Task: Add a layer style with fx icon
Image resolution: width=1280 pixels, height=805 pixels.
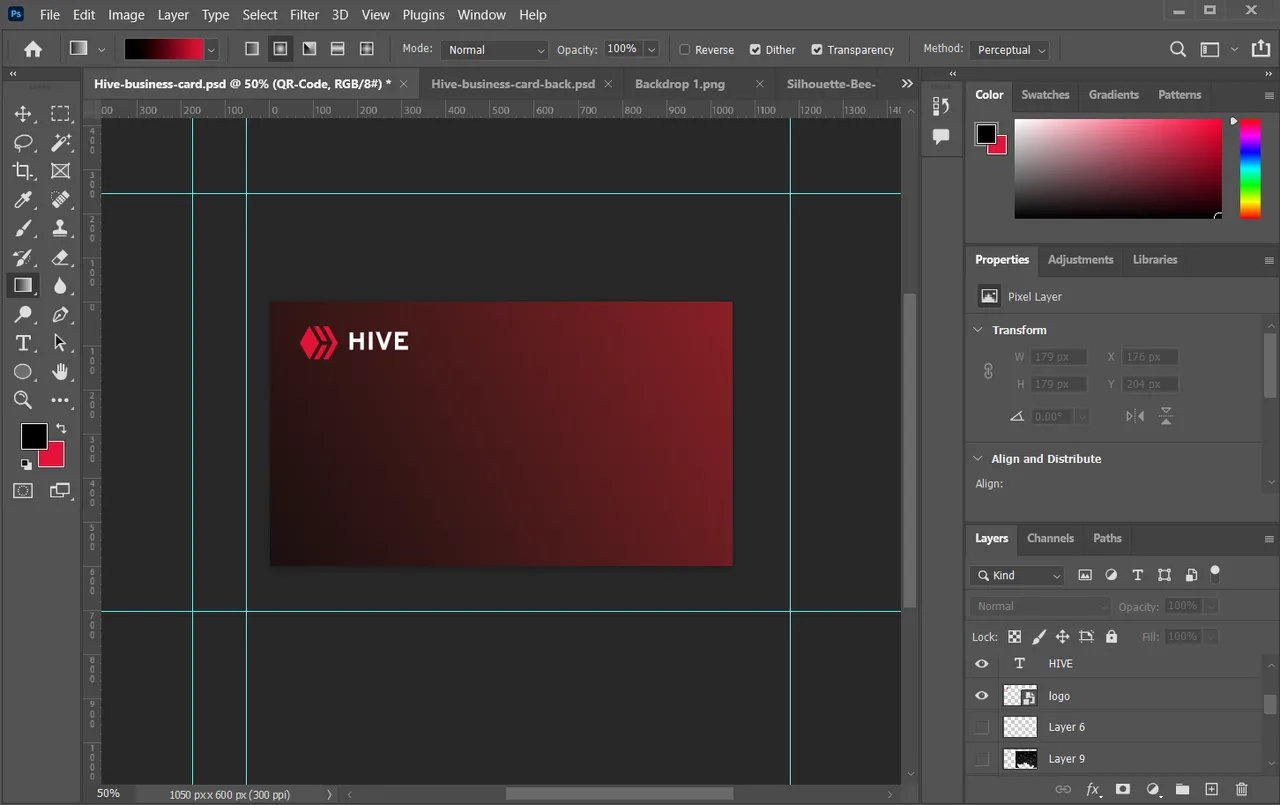Action: pyautogui.click(x=1093, y=789)
